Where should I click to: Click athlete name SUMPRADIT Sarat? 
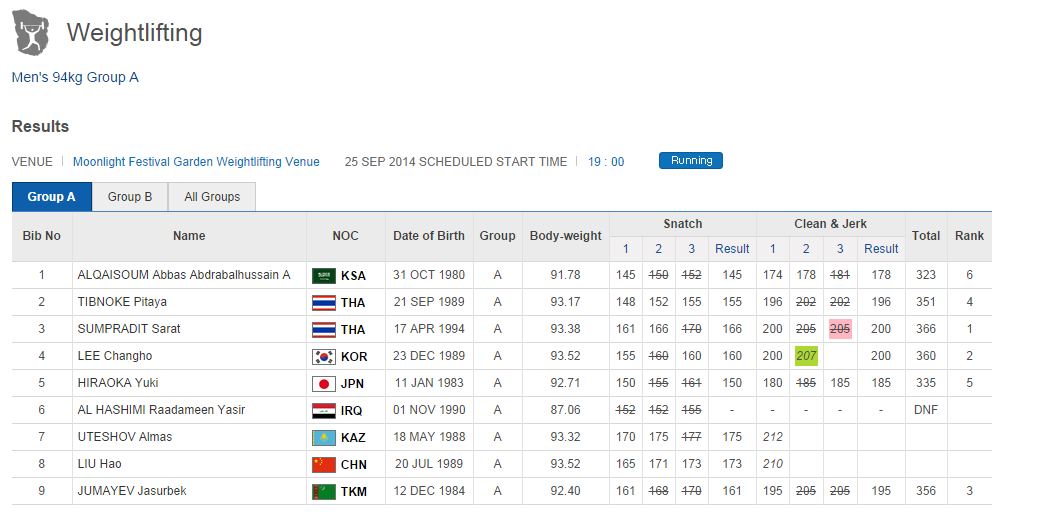pos(129,330)
